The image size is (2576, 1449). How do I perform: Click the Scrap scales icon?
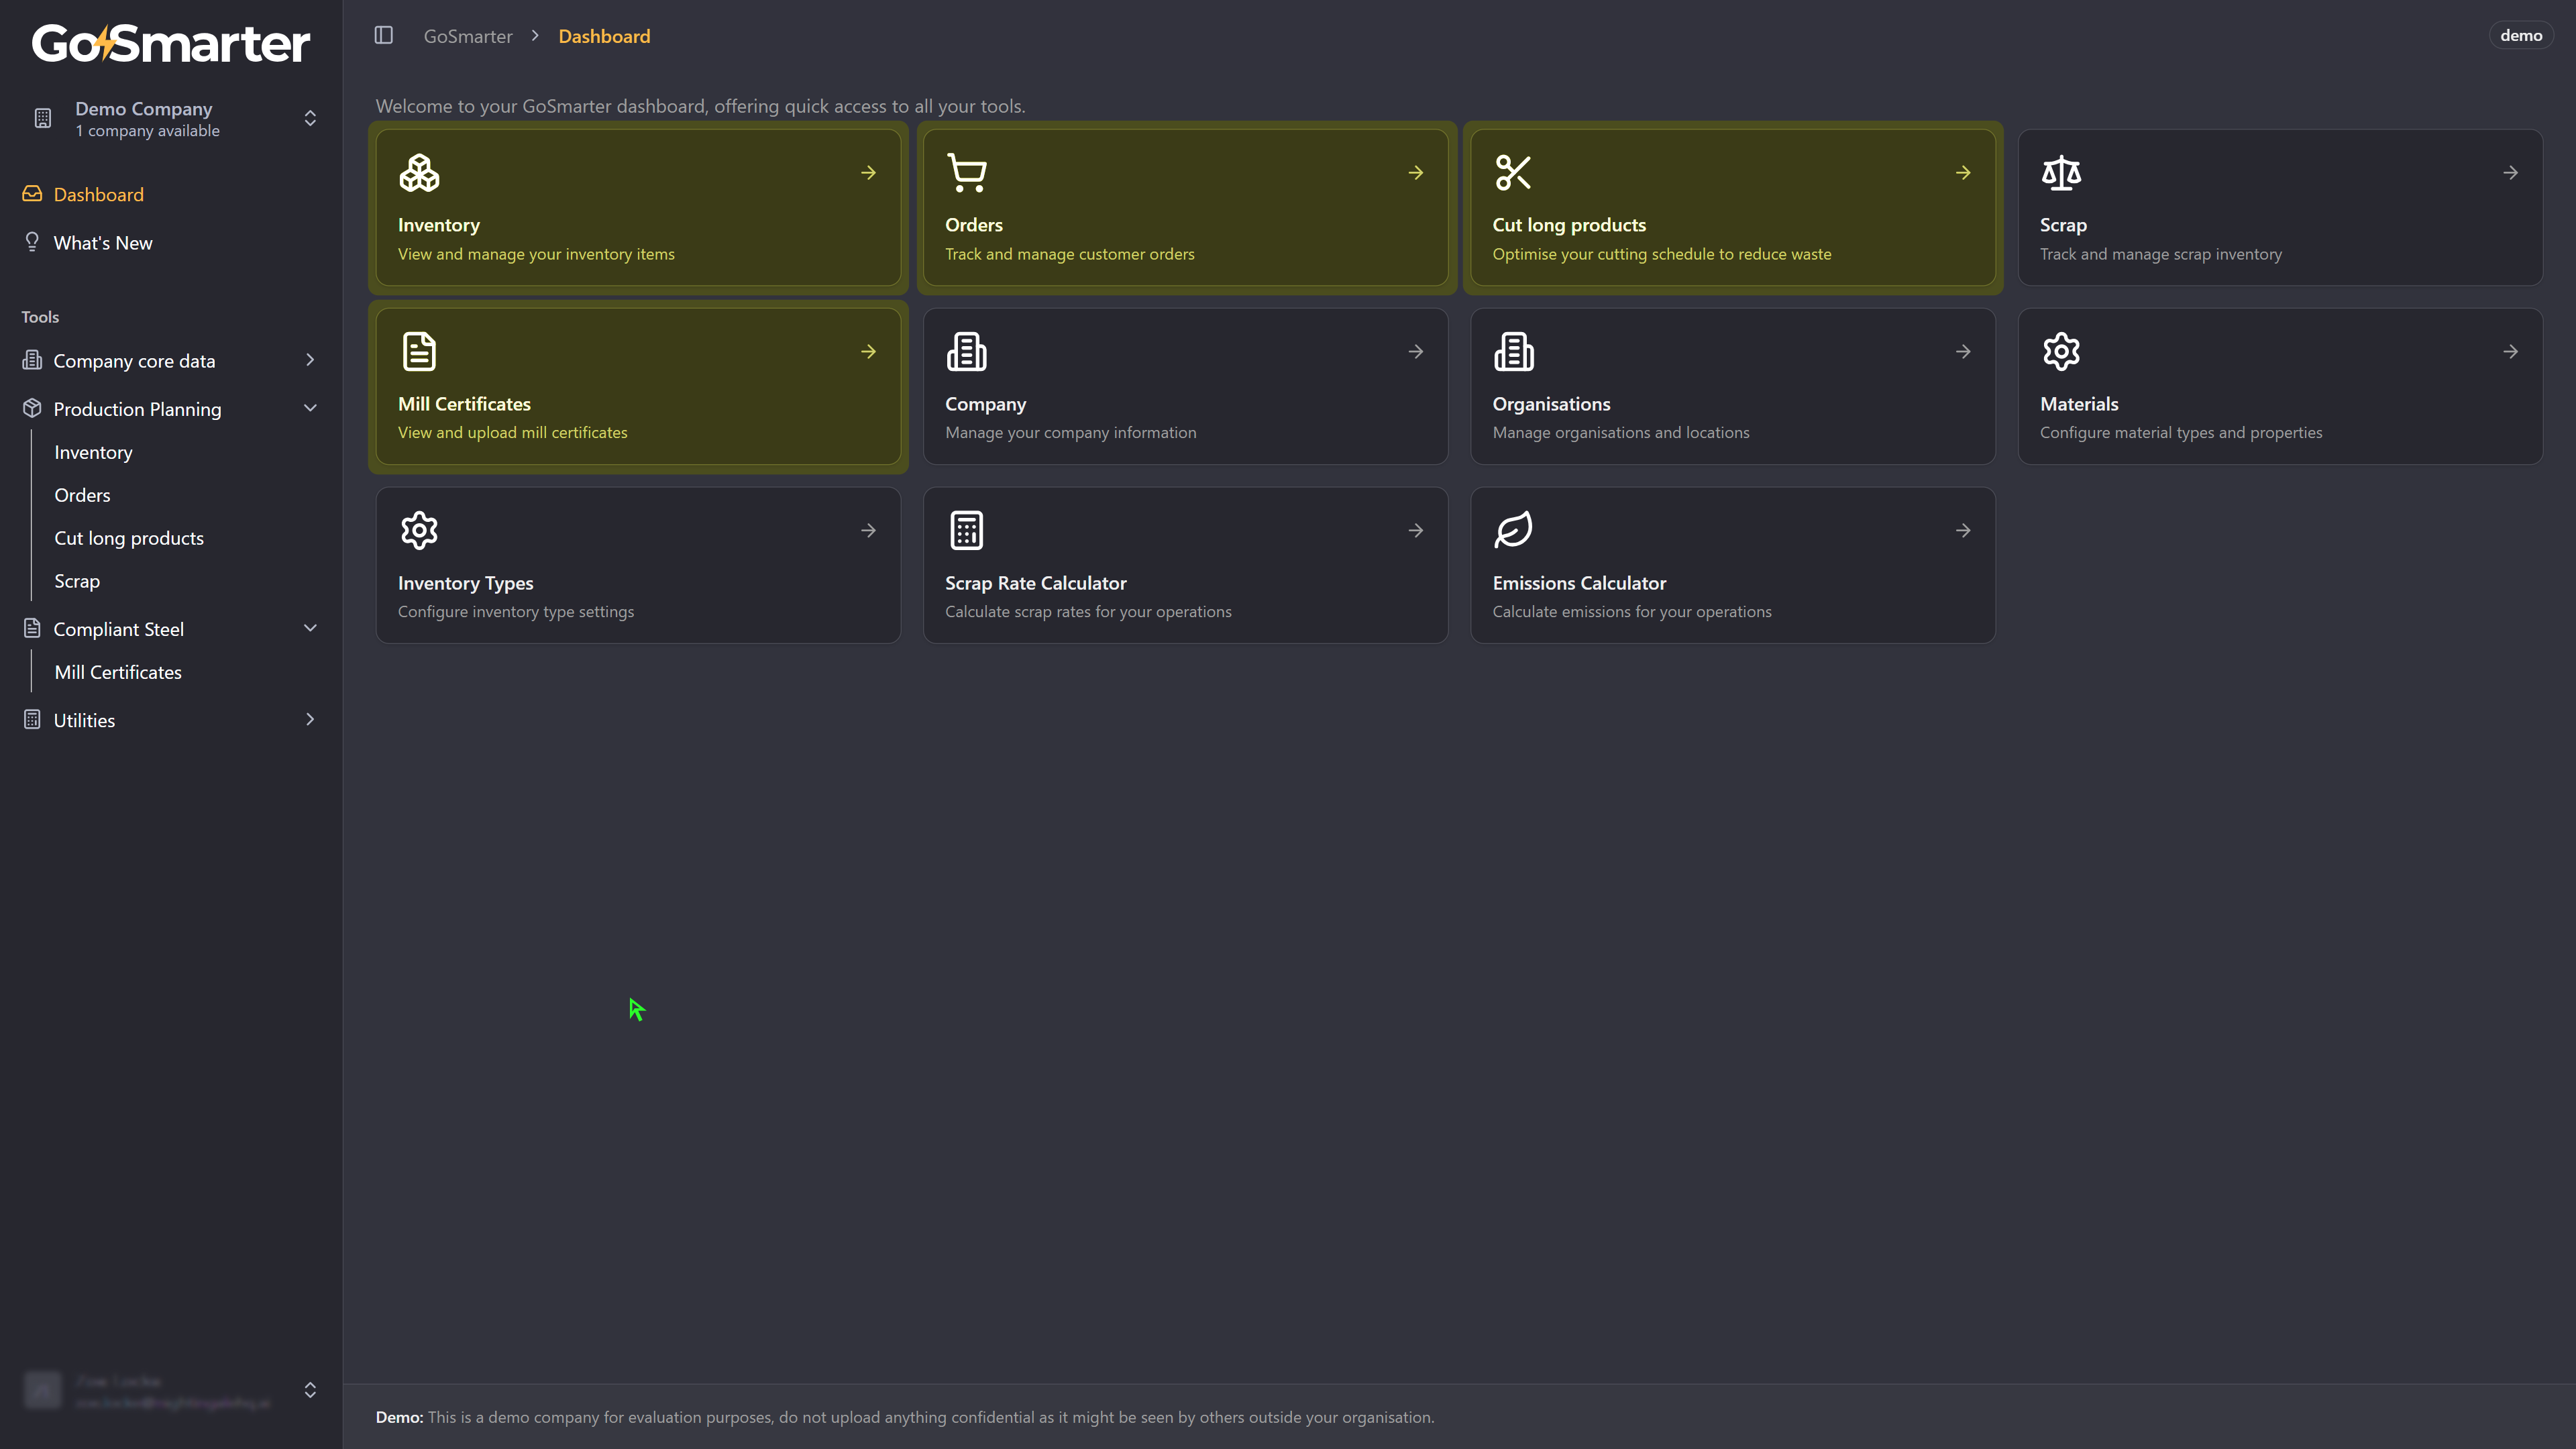(x=2060, y=173)
